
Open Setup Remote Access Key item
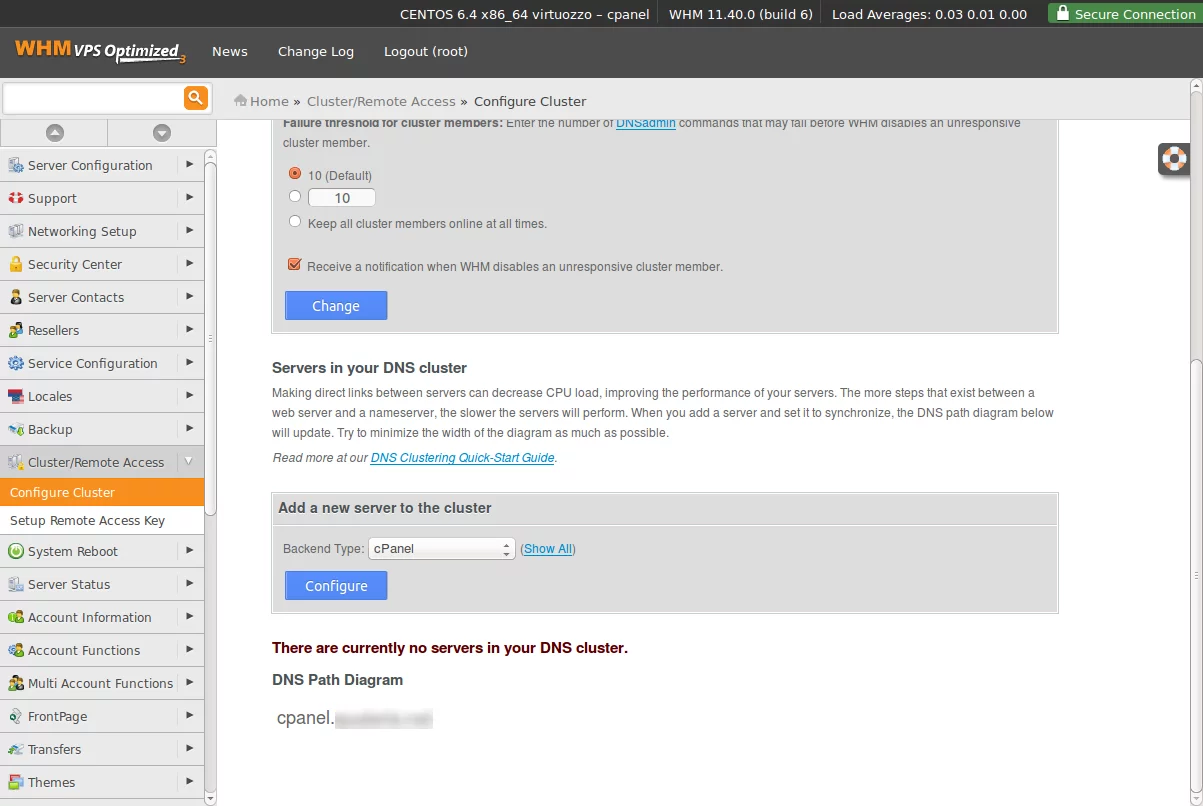coord(102,520)
